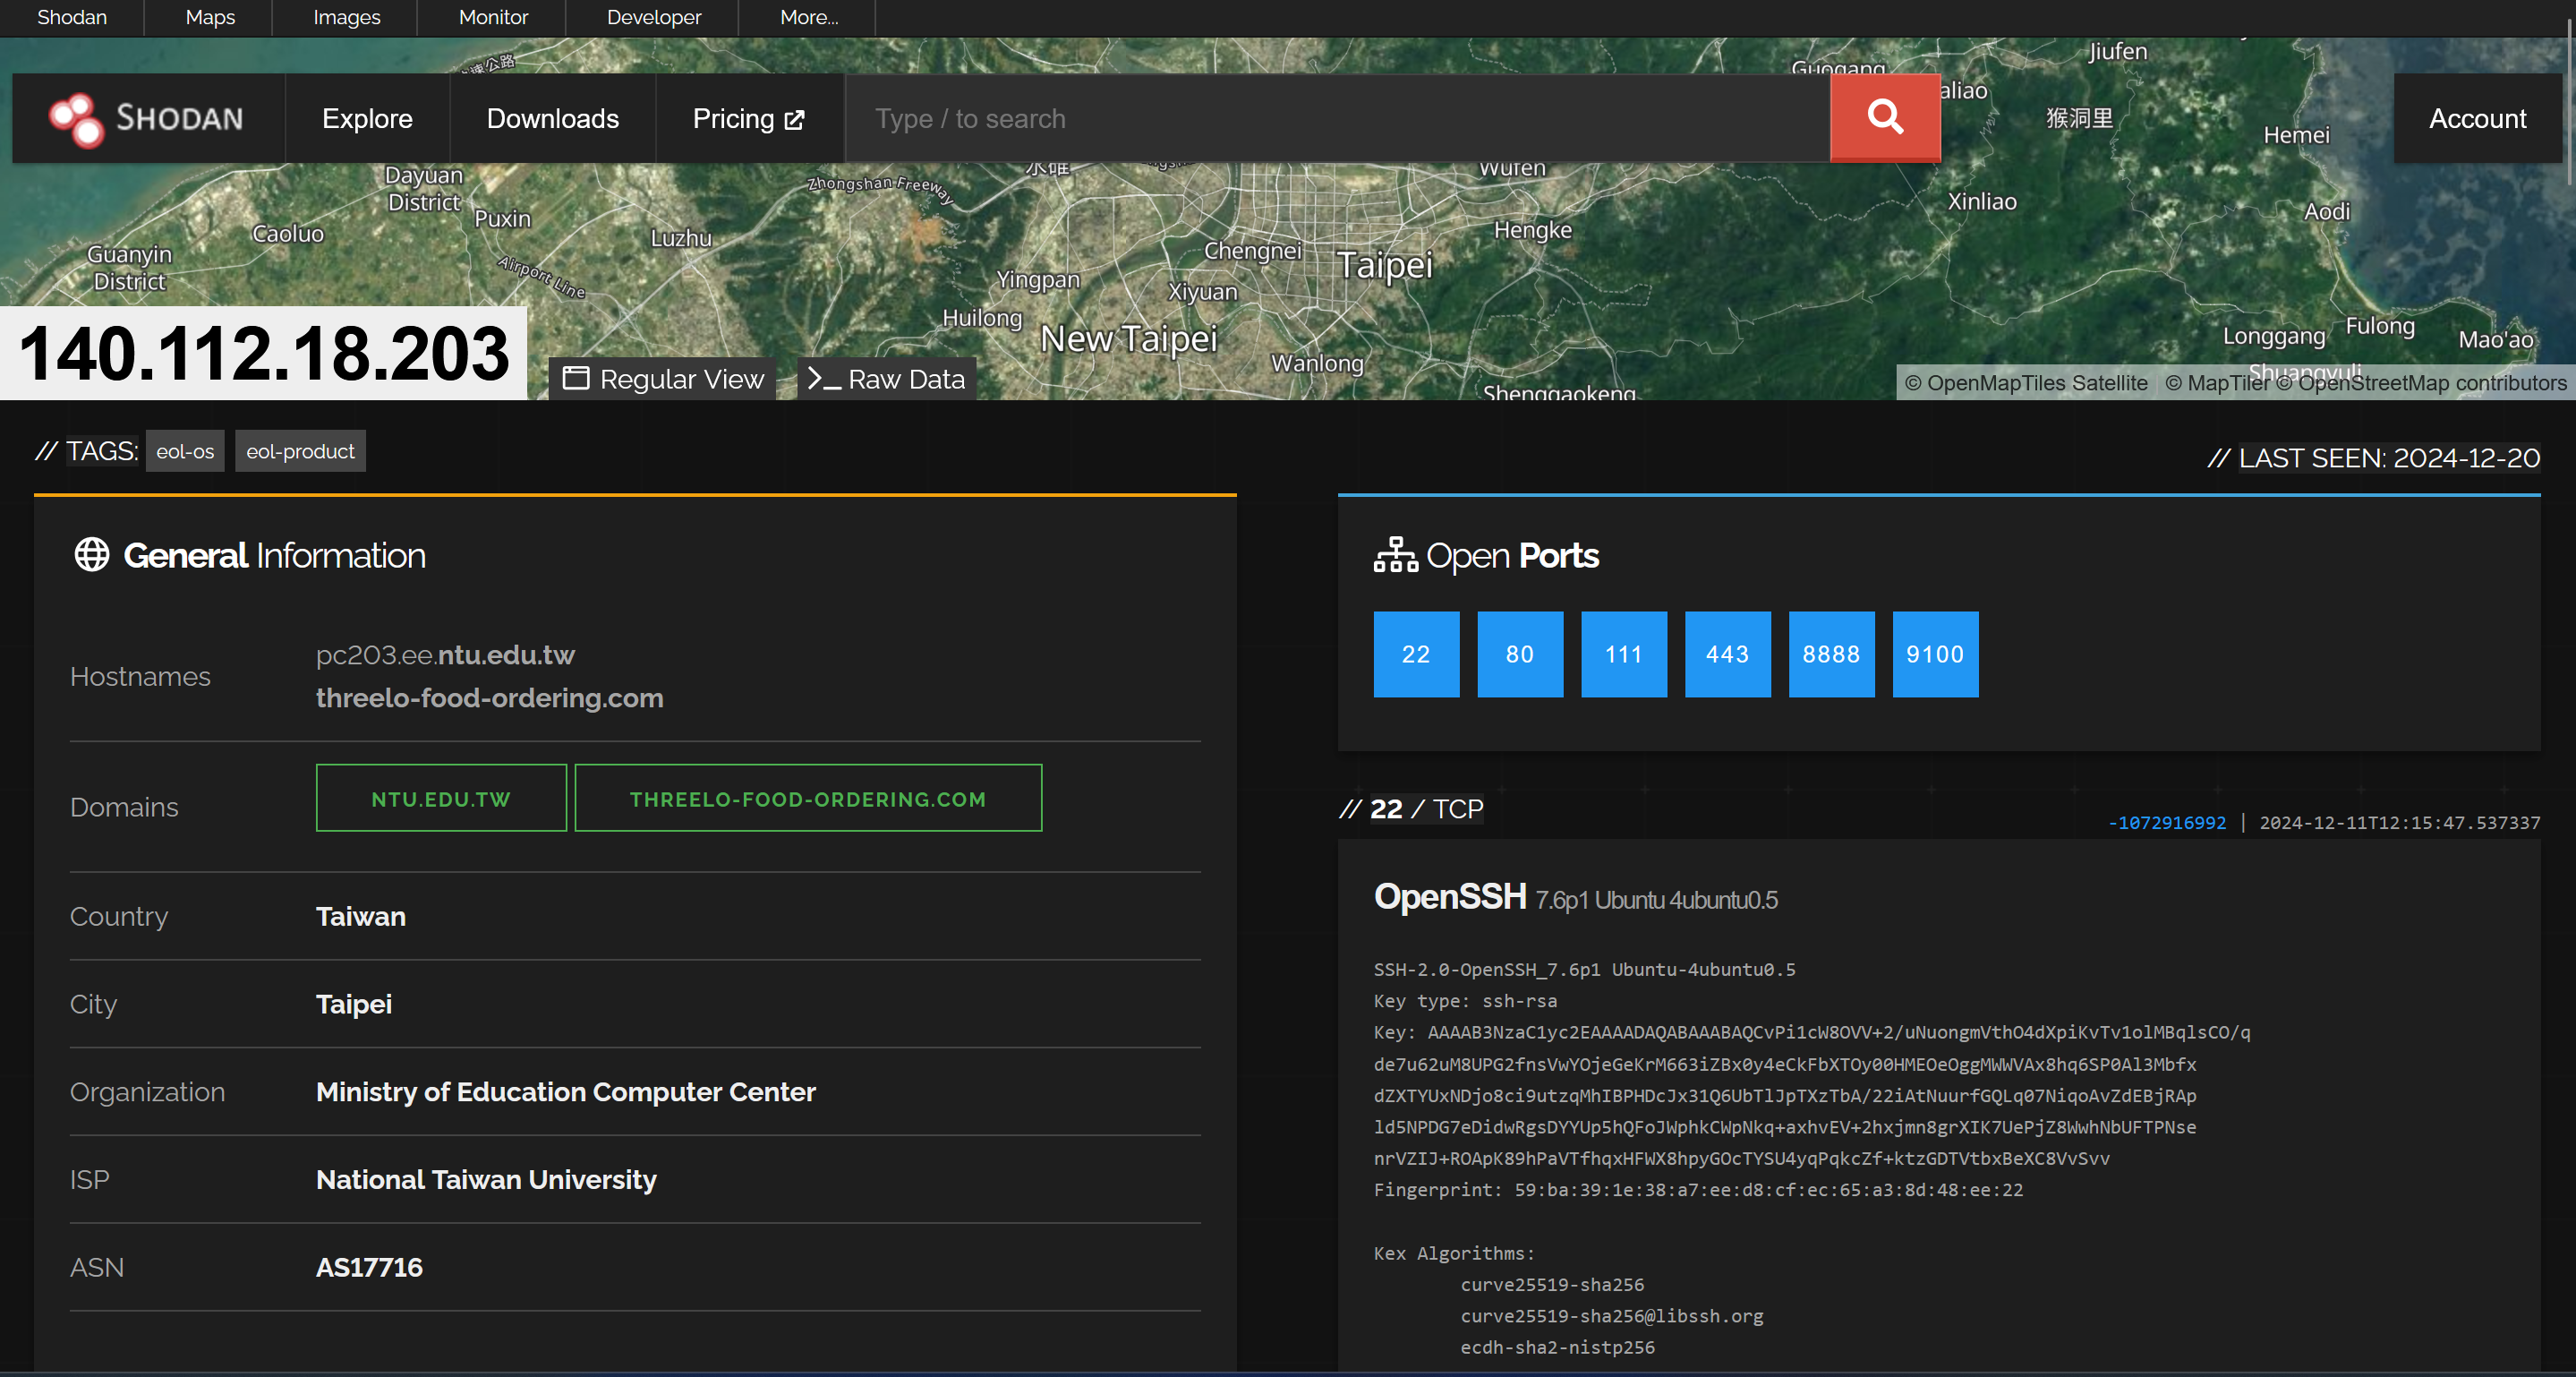This screenshot has height=1377, width=2576.
Task: Open Images in the top bar
Action: (347, 17)
